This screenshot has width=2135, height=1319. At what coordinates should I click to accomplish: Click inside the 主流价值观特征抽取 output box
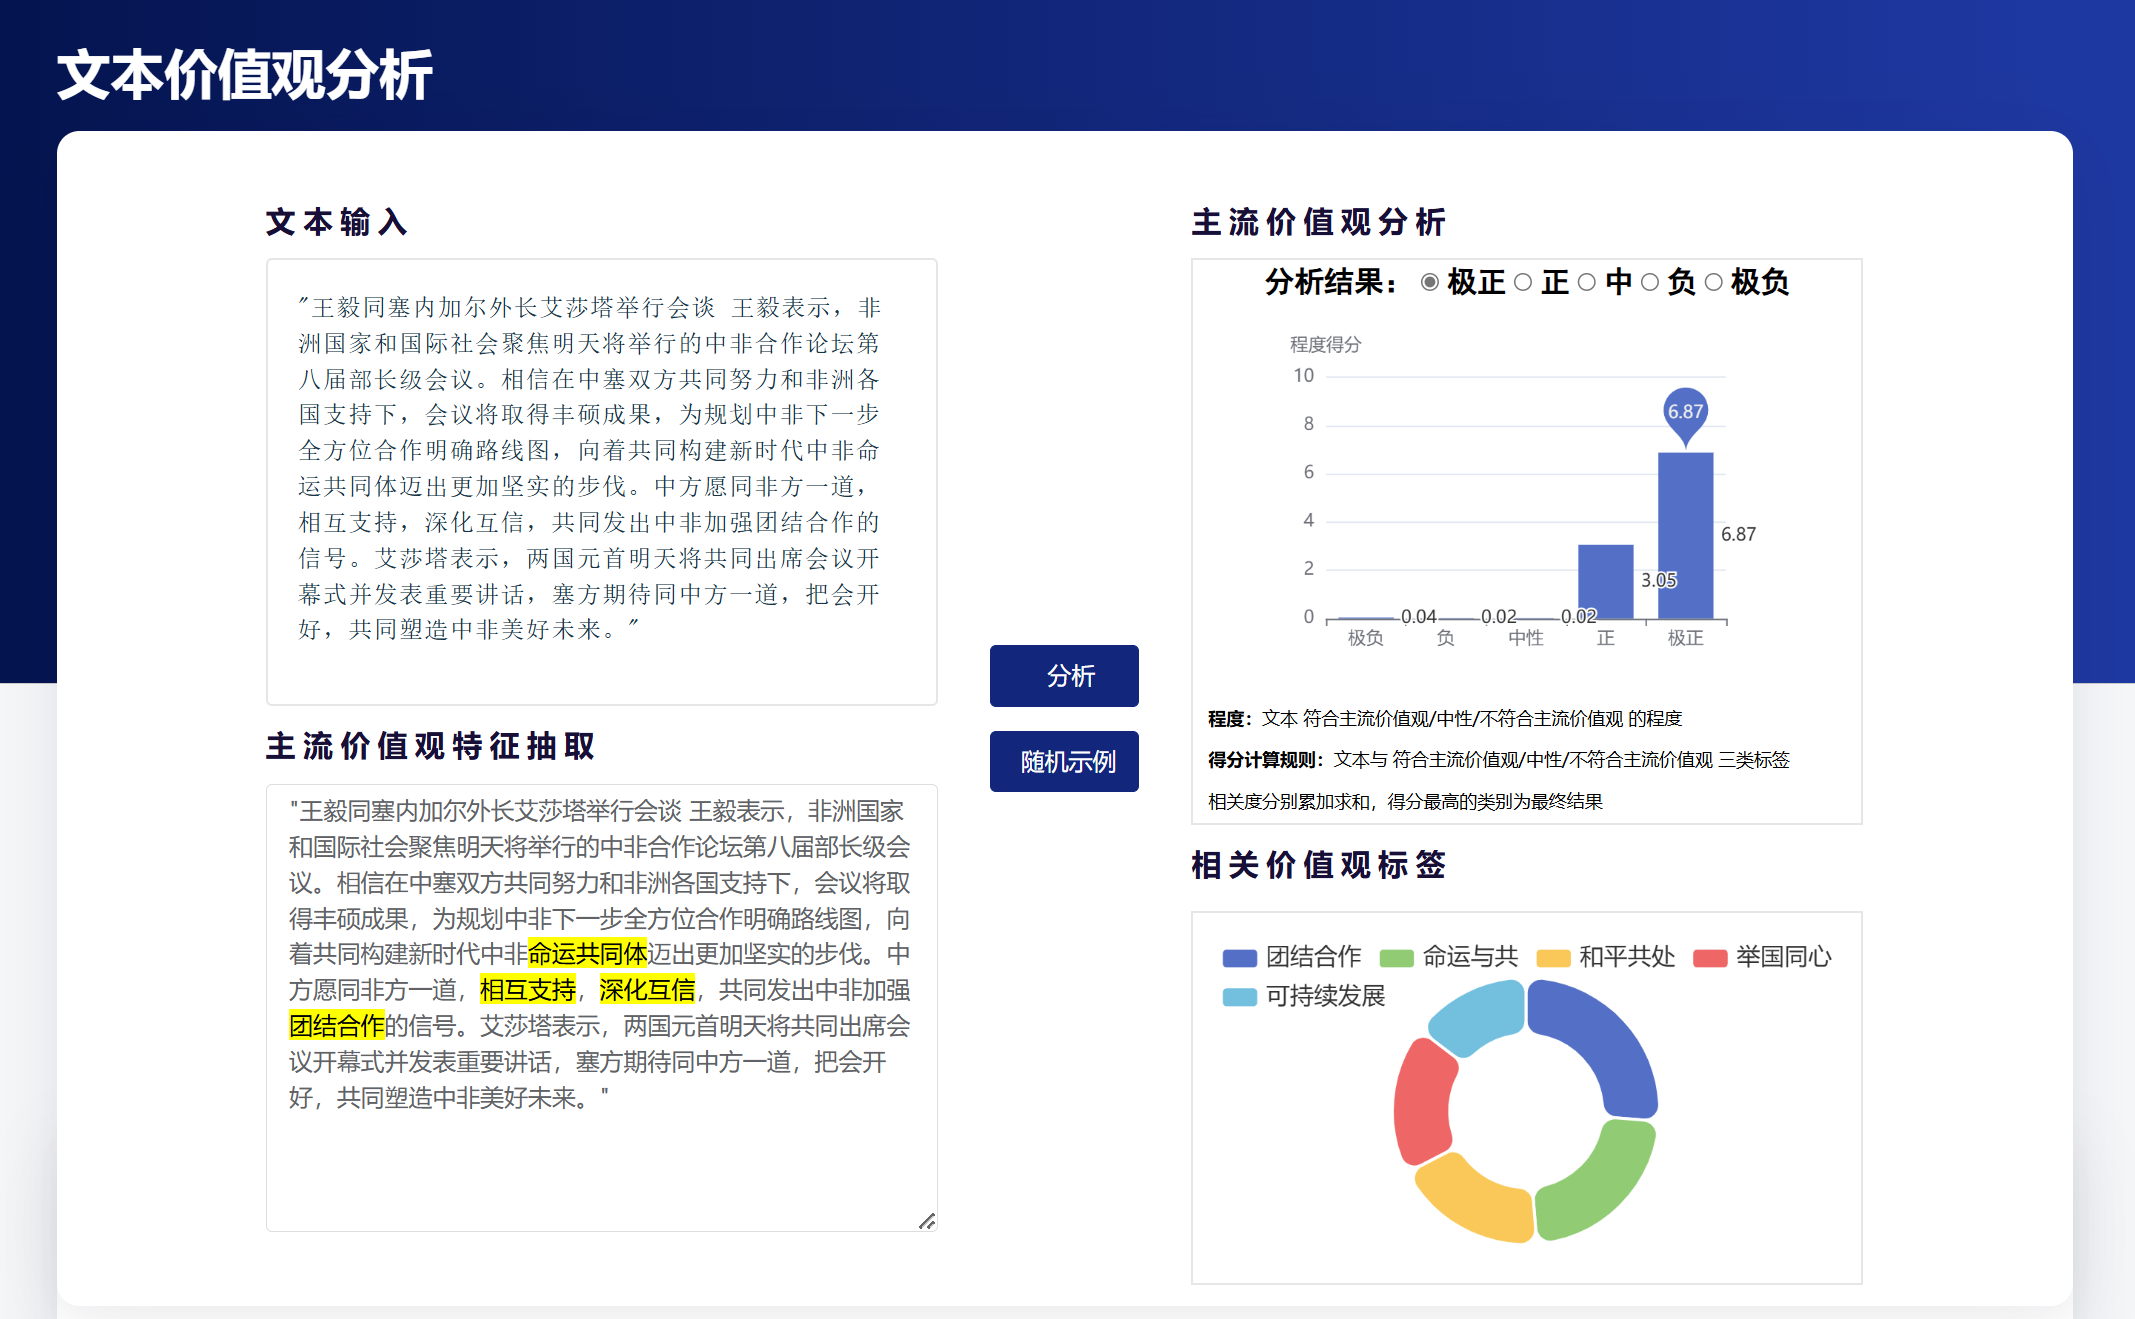pyautogui.click(x=602, y=1008)
